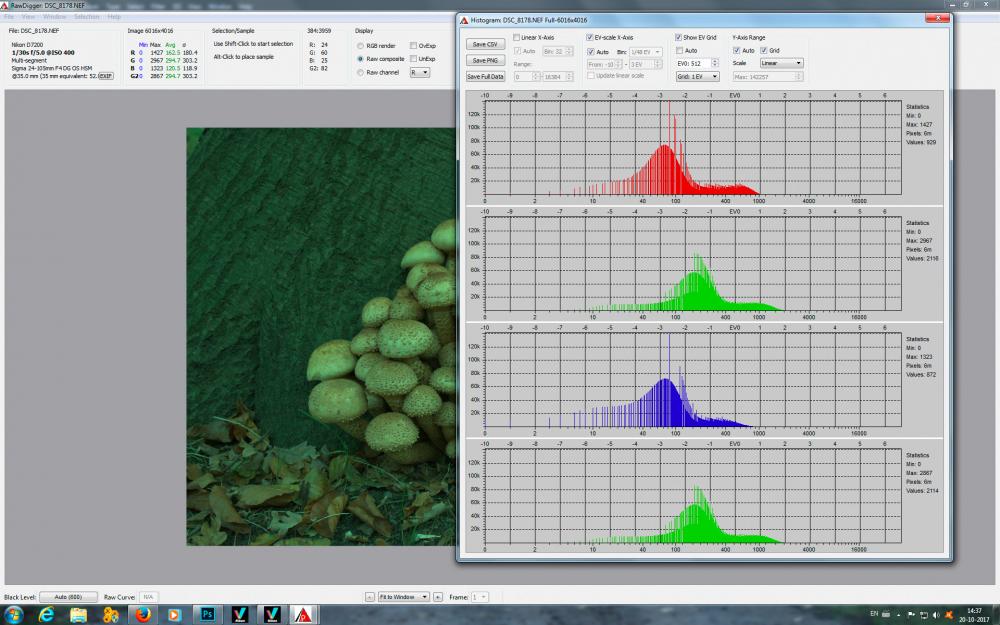Enable the OvExp checkbox
The image size is (1000, 625).
(x=413, y=46)
